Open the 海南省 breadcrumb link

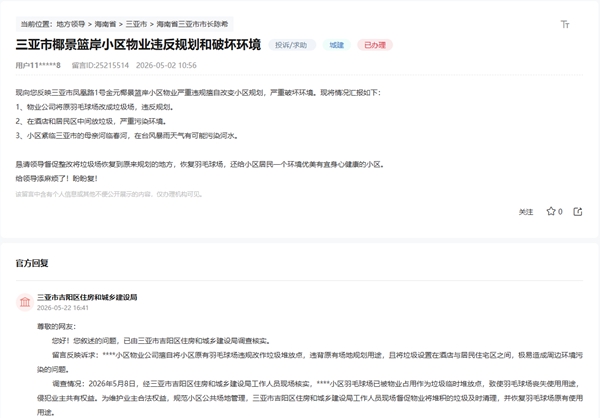[105, 24]
